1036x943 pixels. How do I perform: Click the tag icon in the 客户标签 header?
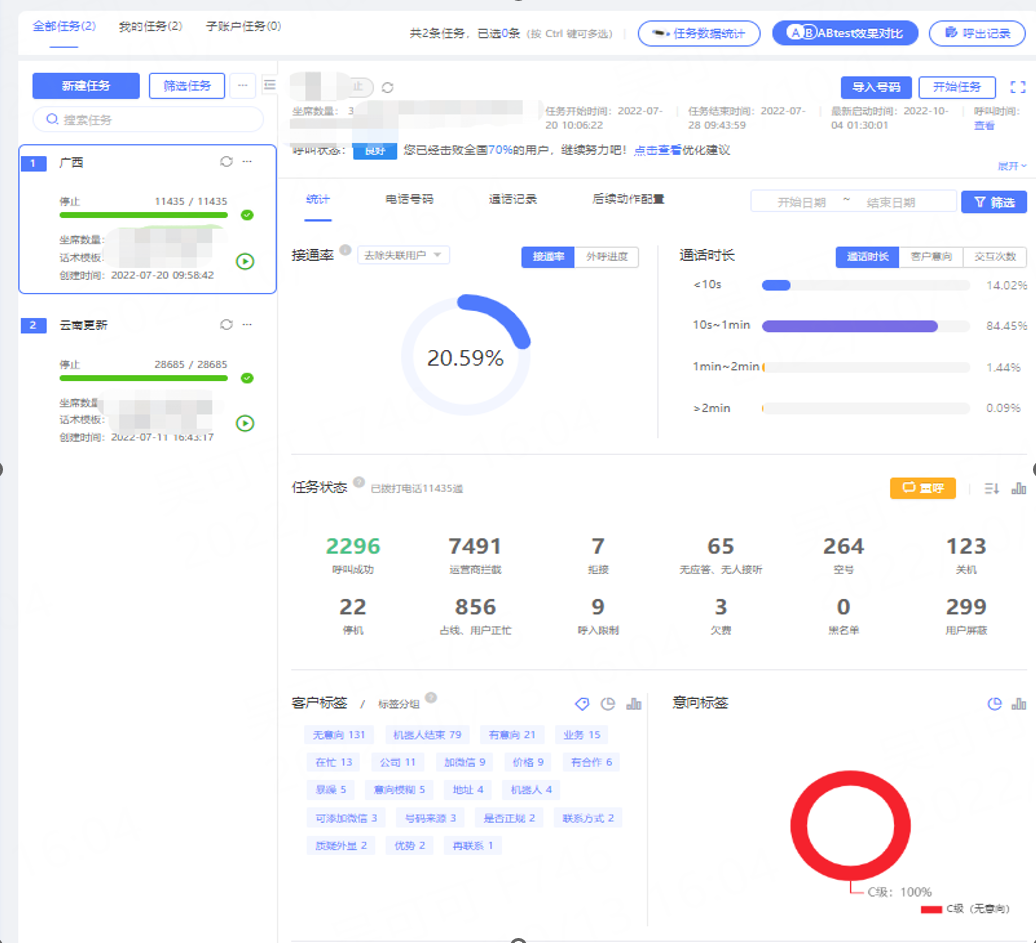click(x=582, y=704)
